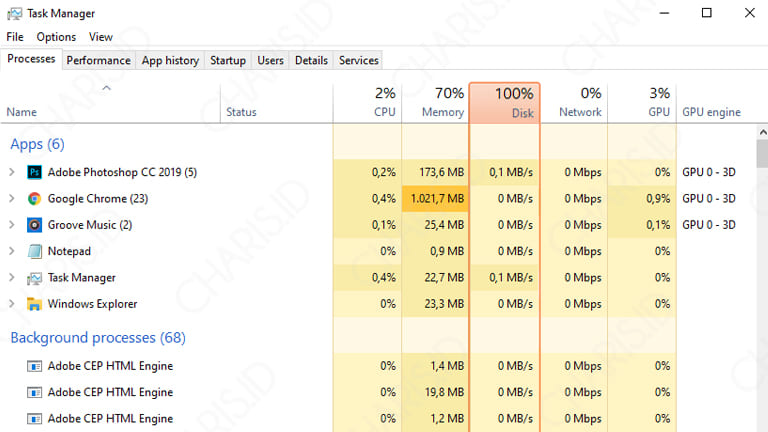Expand the Adobe Photoshop CC 2019 group

[x=12, y=172]
